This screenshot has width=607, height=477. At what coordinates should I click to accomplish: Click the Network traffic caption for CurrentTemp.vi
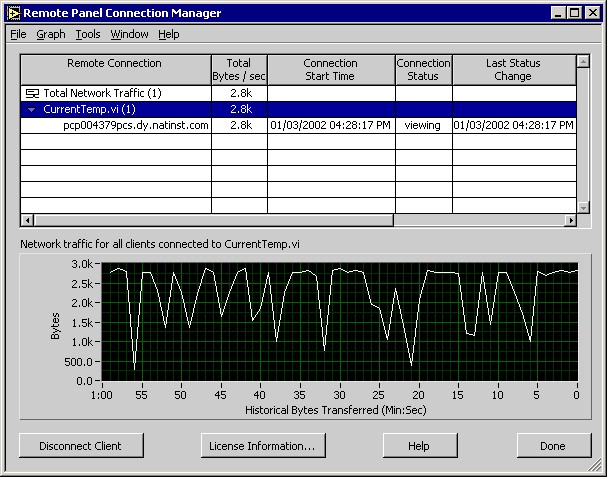click(160, 244)
